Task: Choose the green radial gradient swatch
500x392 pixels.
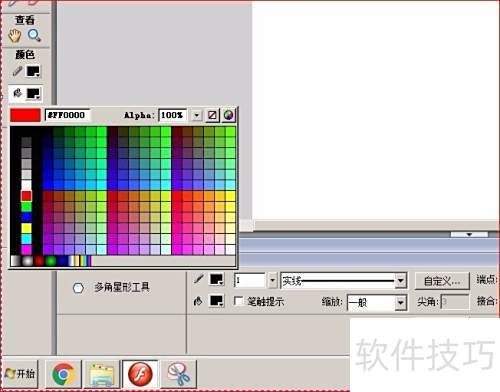Action: pyautogui.click(x=51, y=261)
